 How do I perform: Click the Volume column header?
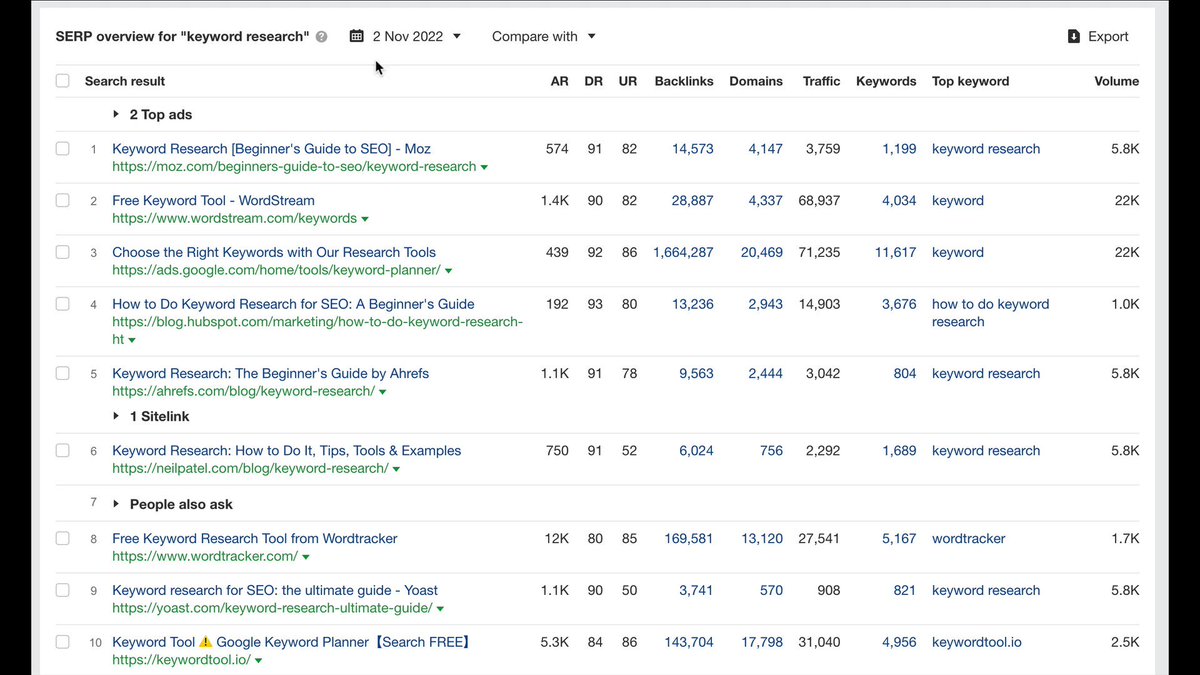[x=1117, y=81]
